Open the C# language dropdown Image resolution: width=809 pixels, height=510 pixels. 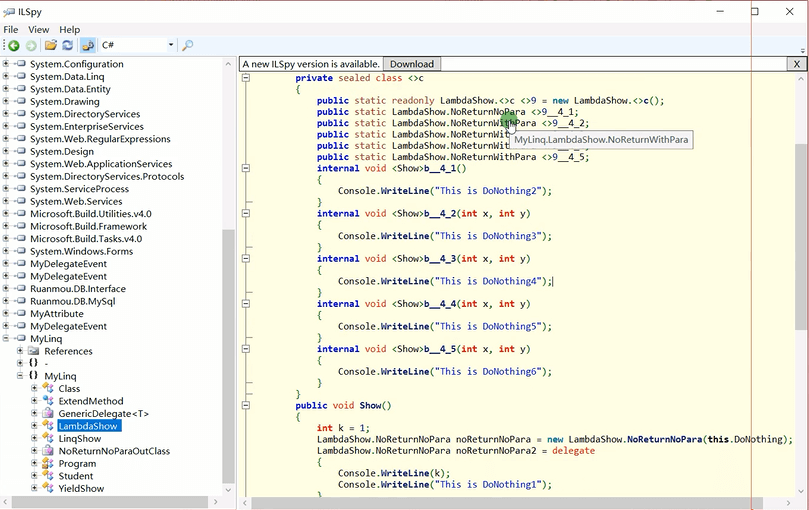[171, 46]
